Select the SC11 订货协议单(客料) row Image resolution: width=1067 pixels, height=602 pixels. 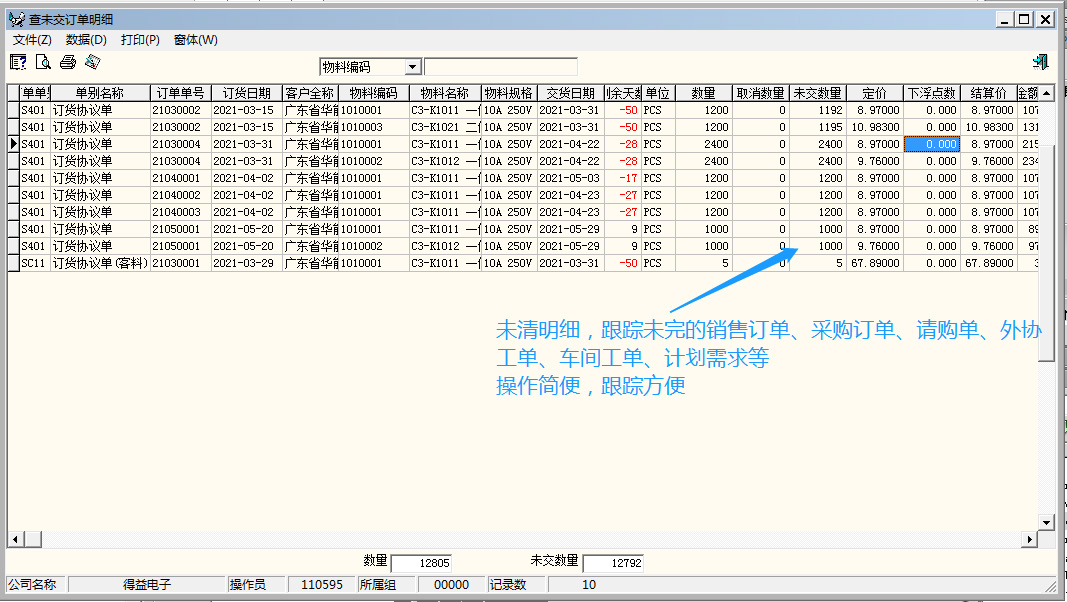click(100, 263)
